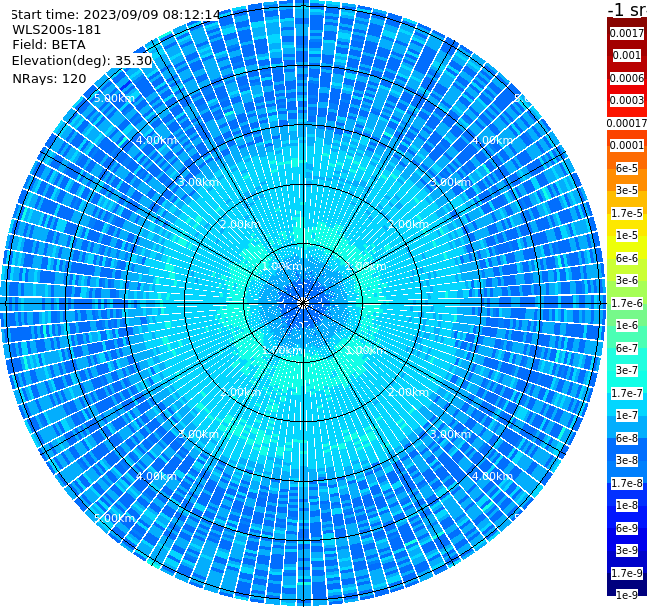Click the upper-left 5.00km range label
647x607 pixels.
pyautogui.click(x=114, y=98)
